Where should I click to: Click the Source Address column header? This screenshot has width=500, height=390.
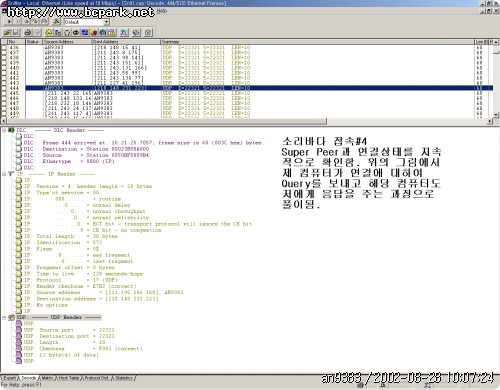coord(67,42)
